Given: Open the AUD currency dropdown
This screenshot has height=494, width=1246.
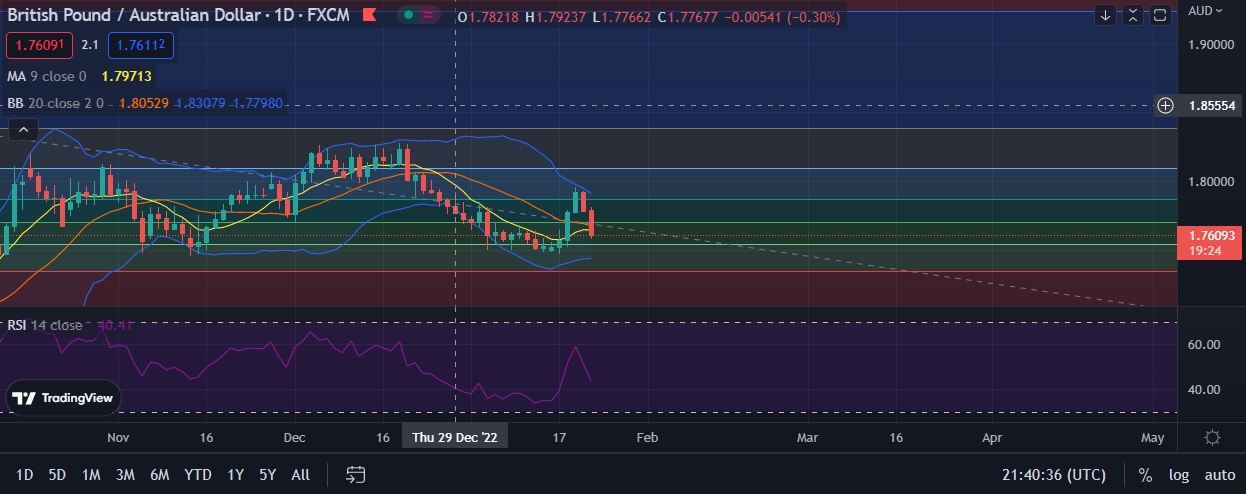Looking at the screenshot, I should tap(1205, 11).
